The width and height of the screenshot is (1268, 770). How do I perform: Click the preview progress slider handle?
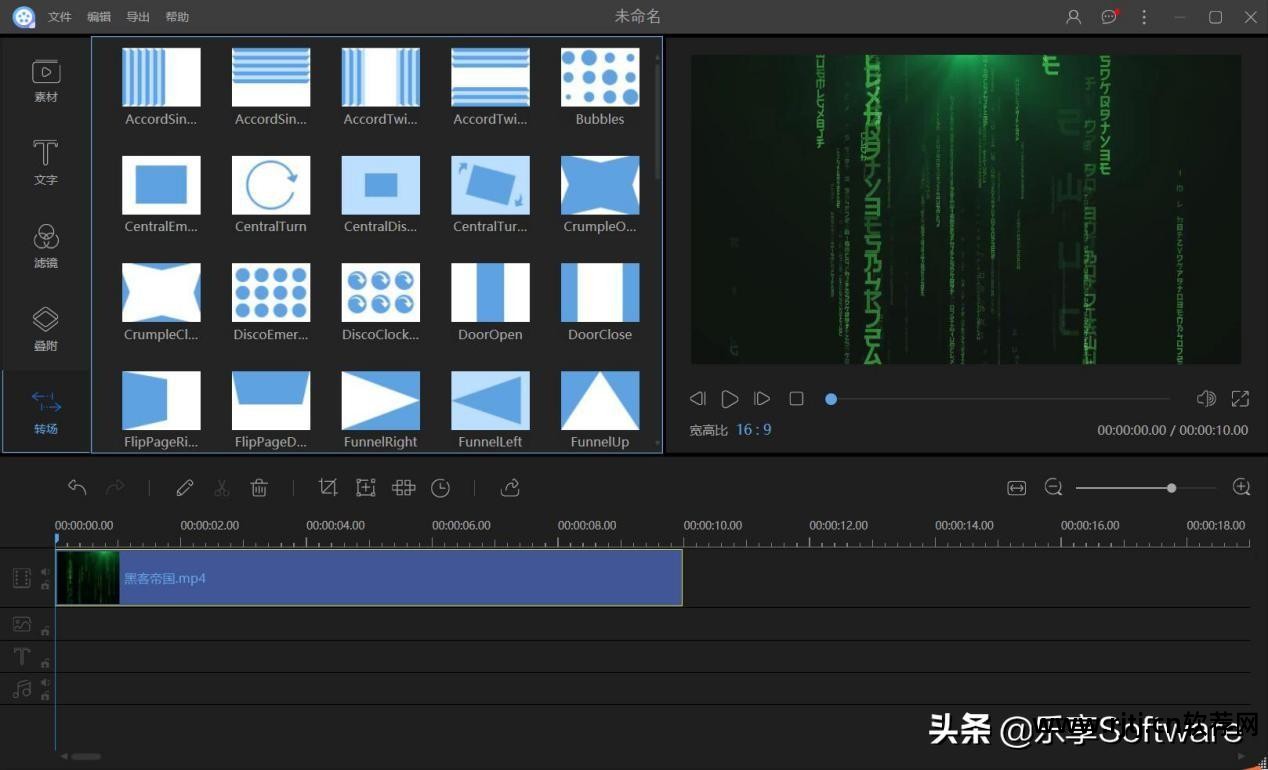coord(831,399)
